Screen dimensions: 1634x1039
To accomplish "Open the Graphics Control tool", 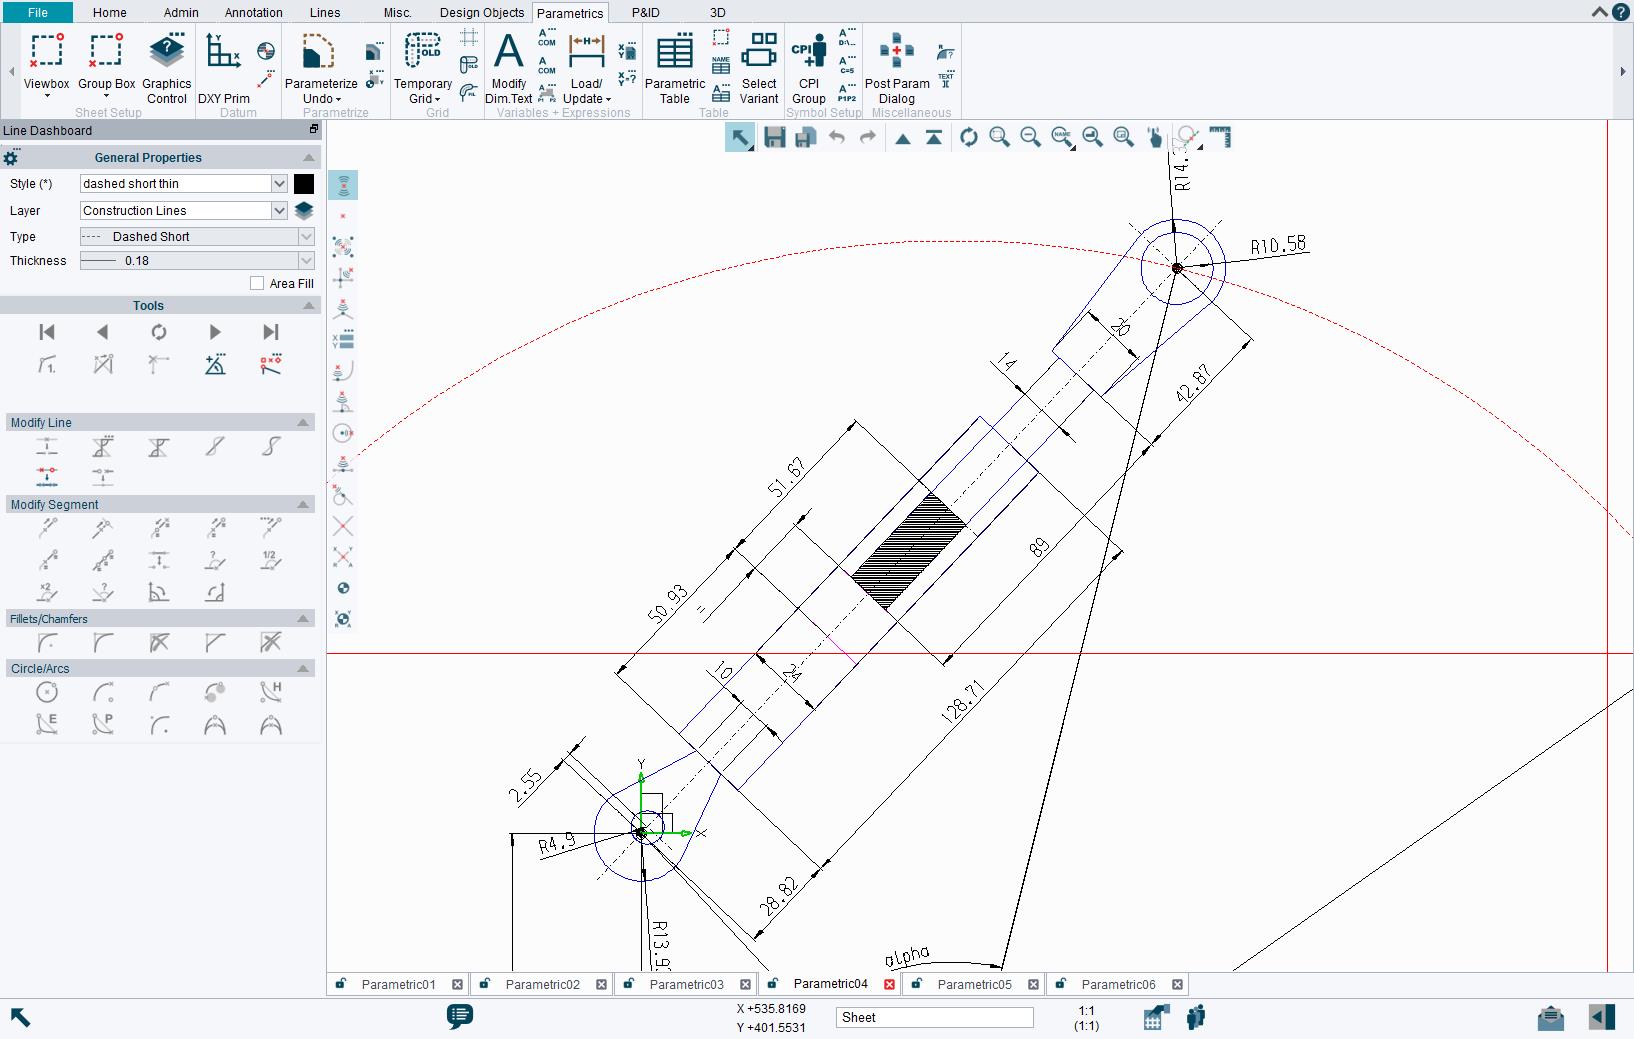I will 166,65.
